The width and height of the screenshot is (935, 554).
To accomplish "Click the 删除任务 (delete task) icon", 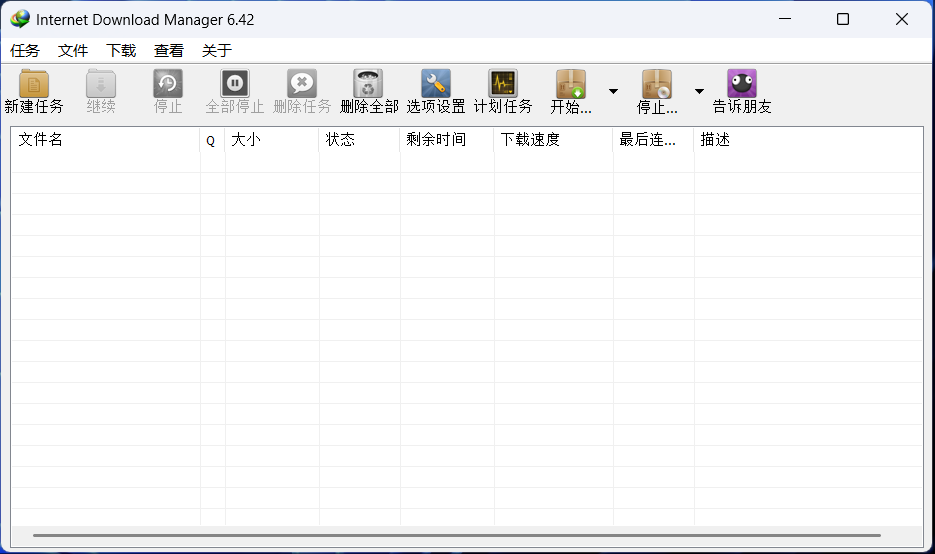I will click(301, 84).
